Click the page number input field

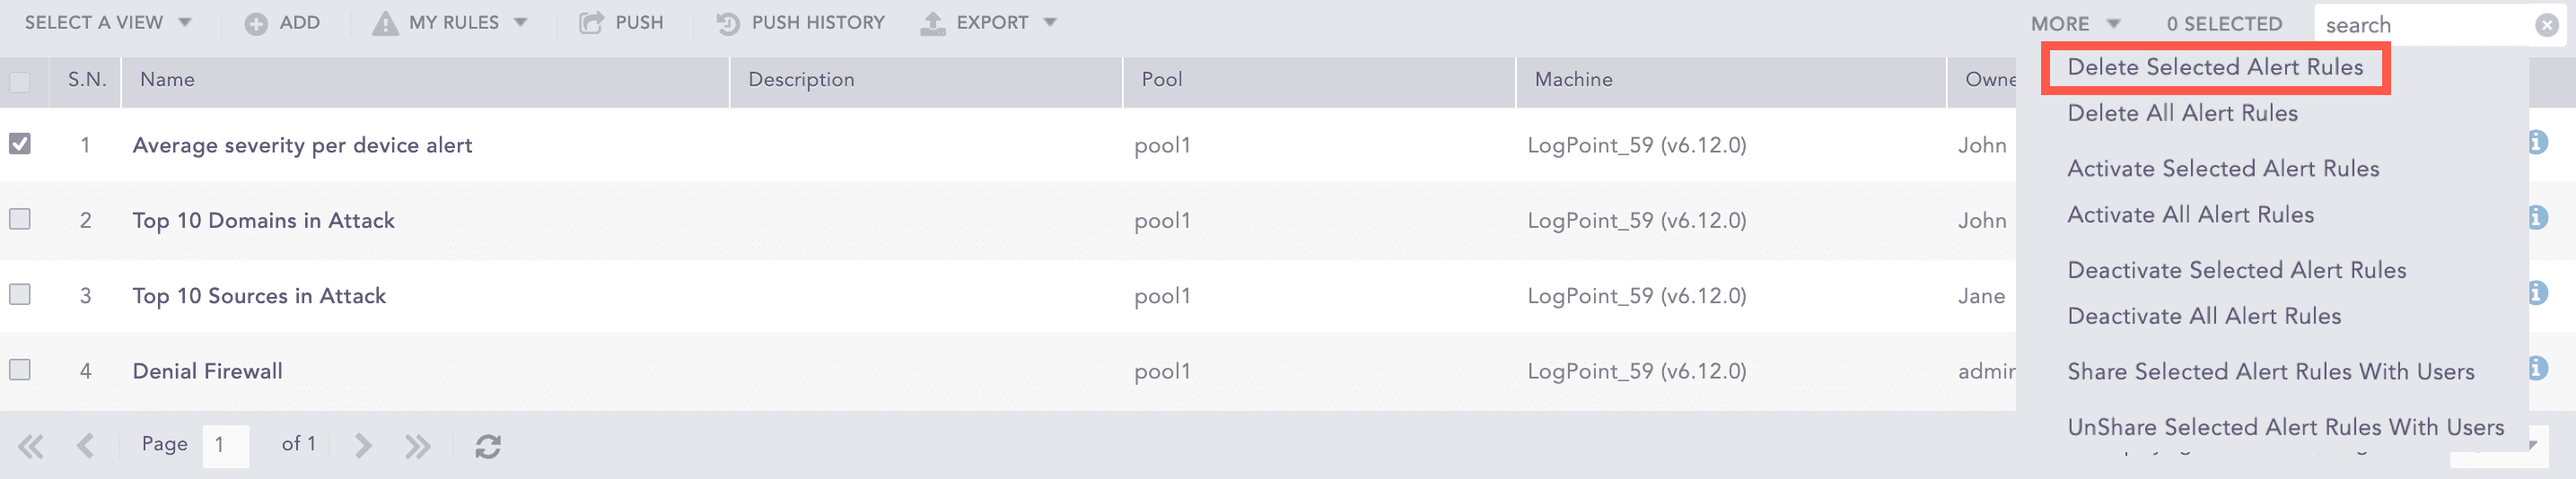tap(225, 445)
